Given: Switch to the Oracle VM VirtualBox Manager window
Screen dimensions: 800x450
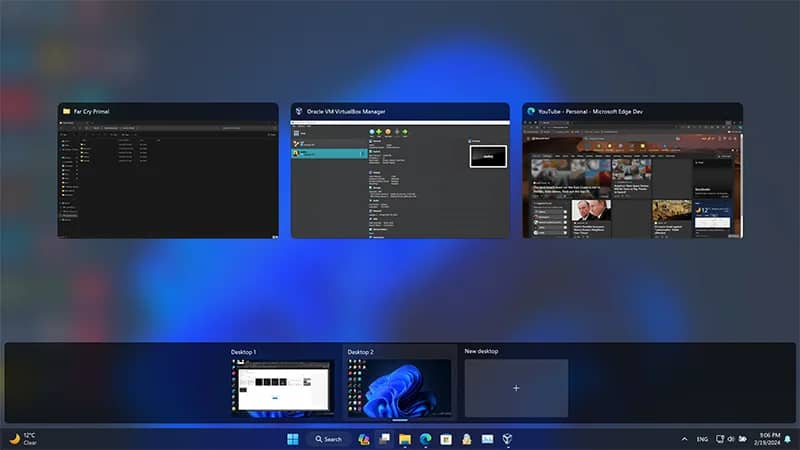Looking at the screenshot, I should point(400,170).
